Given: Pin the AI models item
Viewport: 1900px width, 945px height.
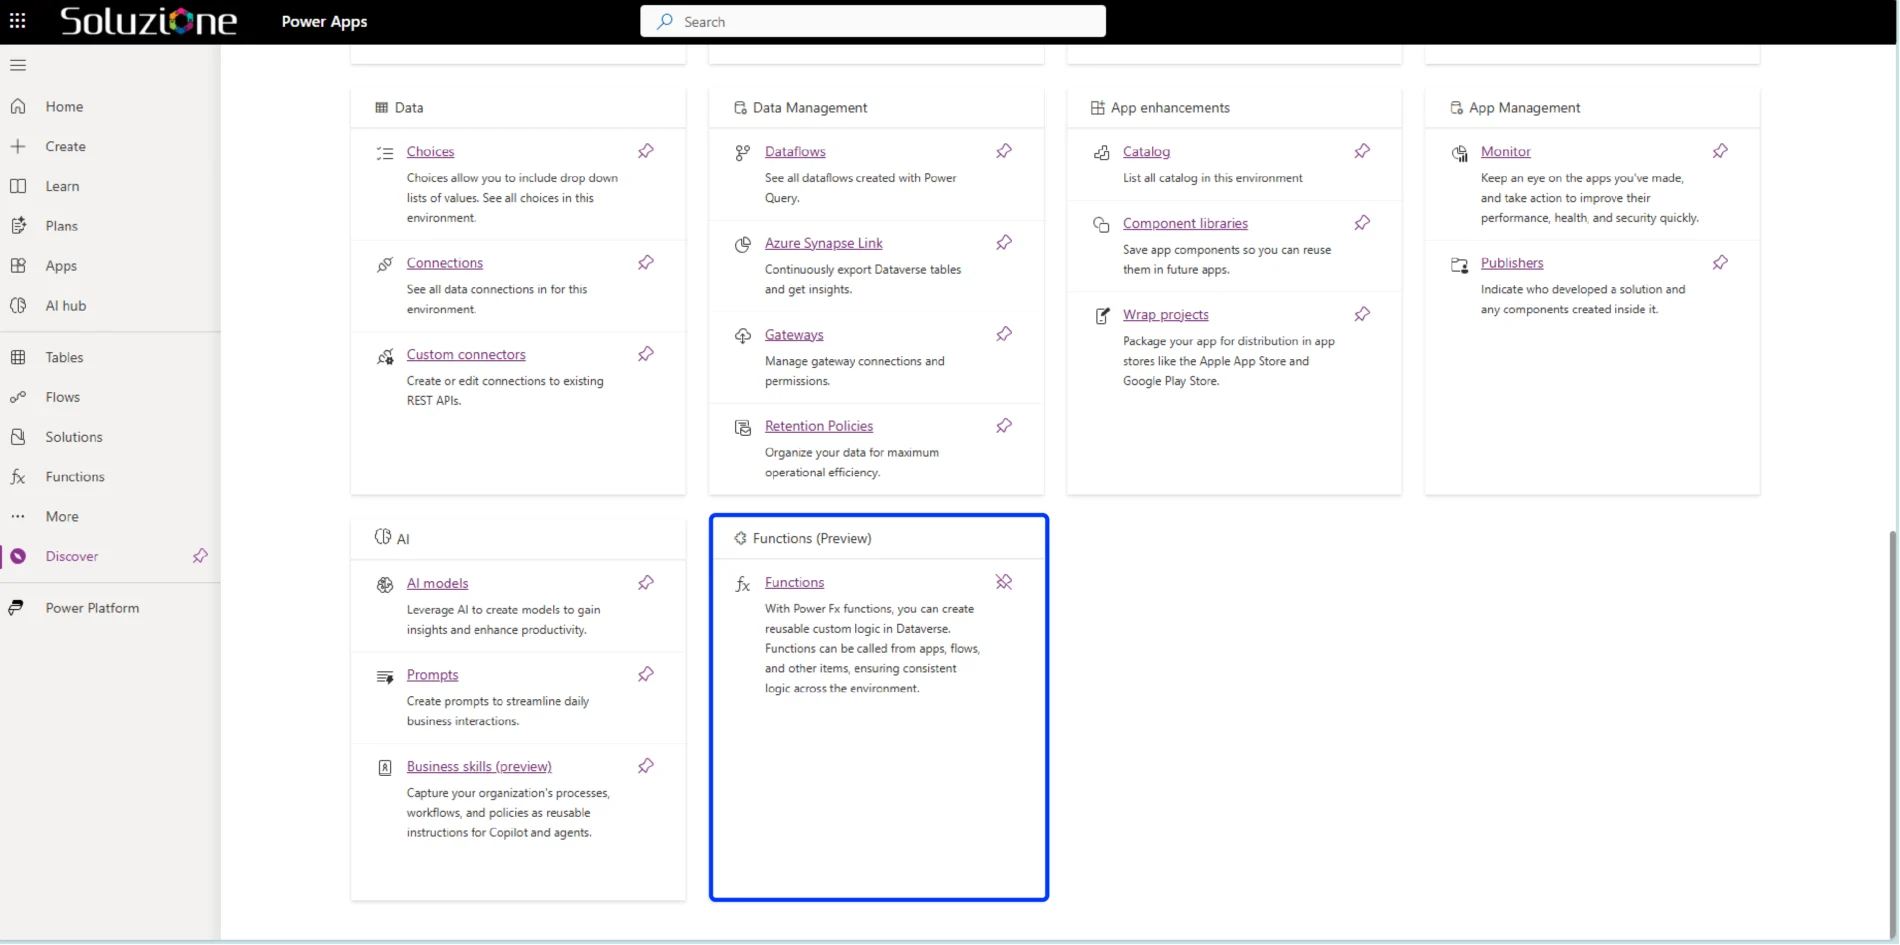Looking at the screenshot, I should click(x=646, y=583).
